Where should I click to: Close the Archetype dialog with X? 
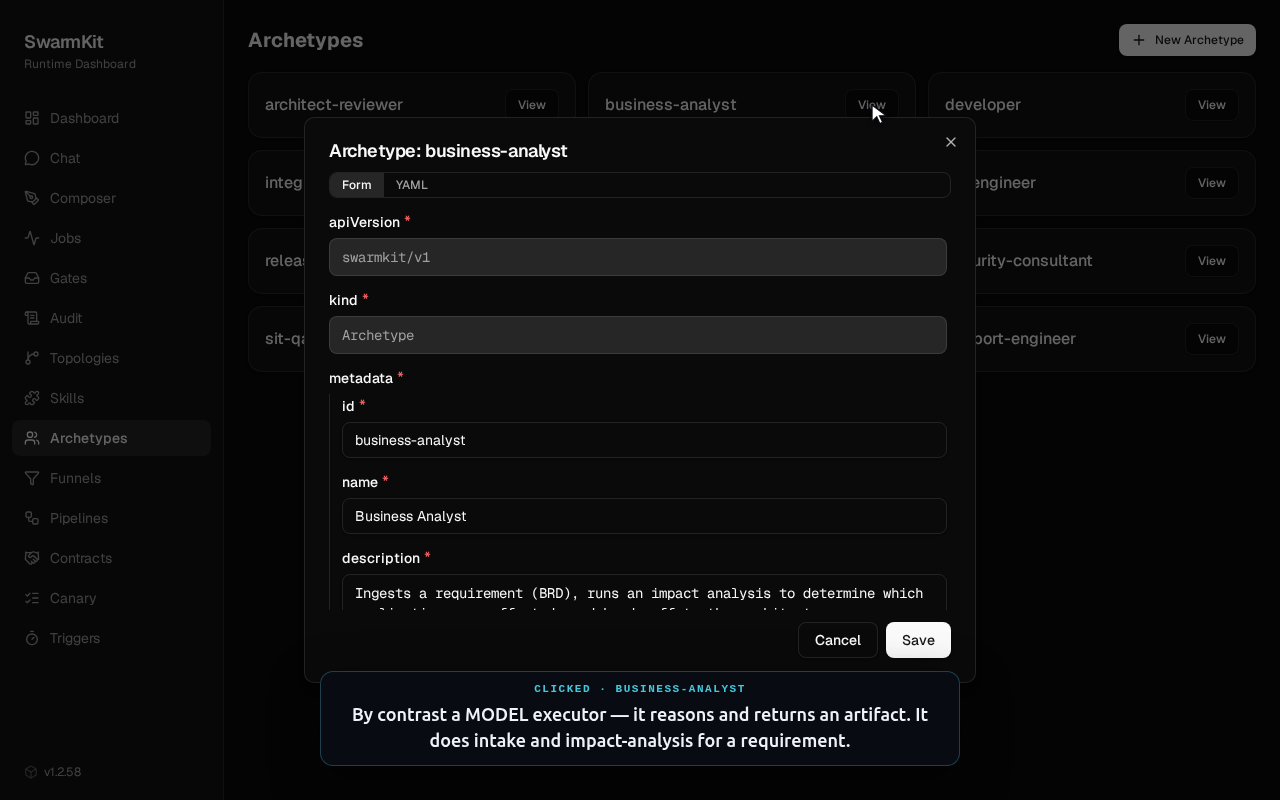951,142
